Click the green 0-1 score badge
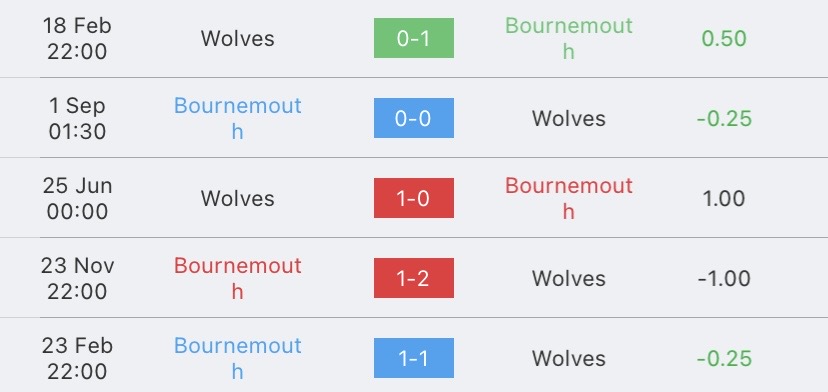Screen dimensions: 828x392 [413, 38]
